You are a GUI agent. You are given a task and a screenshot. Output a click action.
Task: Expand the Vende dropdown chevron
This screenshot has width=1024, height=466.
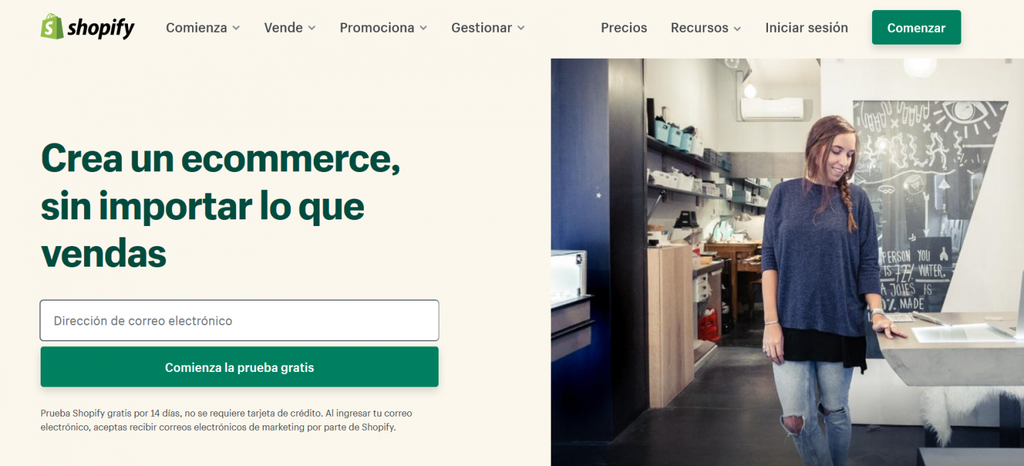point(312,28)
